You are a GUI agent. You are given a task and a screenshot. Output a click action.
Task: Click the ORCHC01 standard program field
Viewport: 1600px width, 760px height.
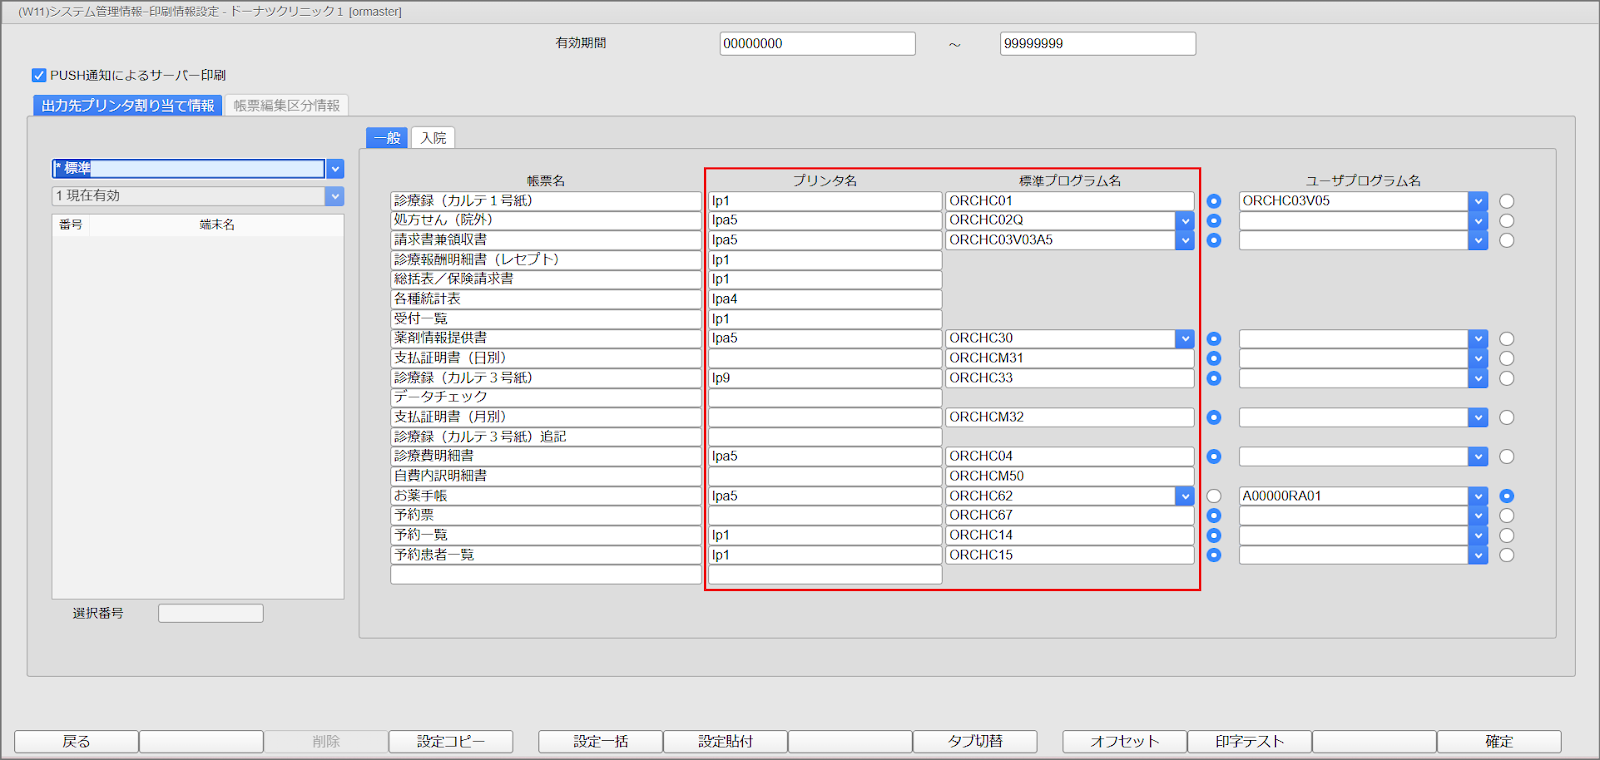coord(1070,201)
